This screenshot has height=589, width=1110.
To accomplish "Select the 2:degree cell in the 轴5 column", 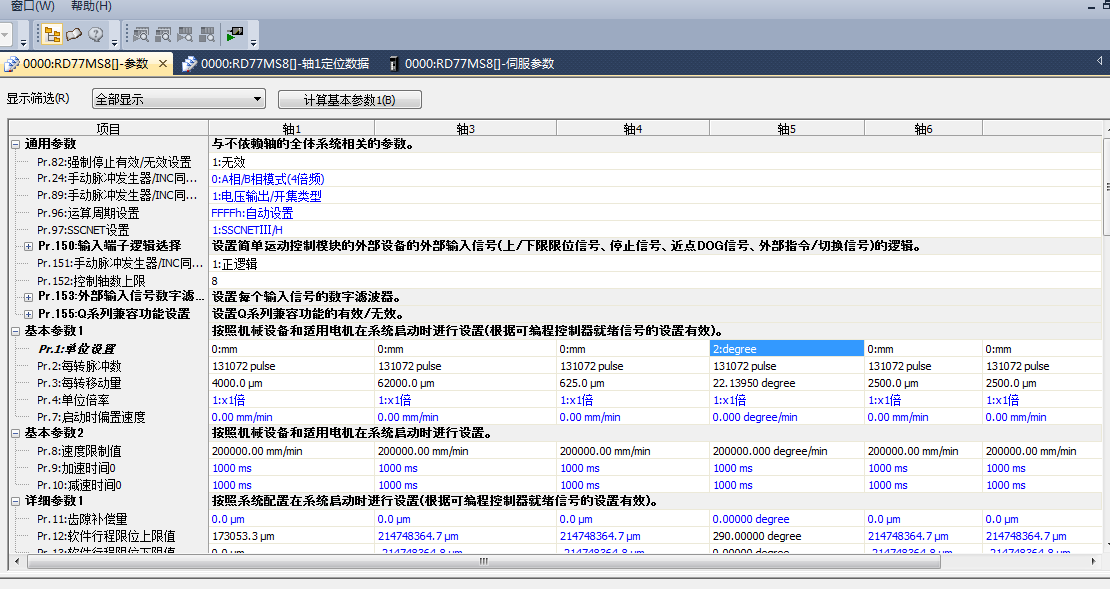I will (785, 349).
